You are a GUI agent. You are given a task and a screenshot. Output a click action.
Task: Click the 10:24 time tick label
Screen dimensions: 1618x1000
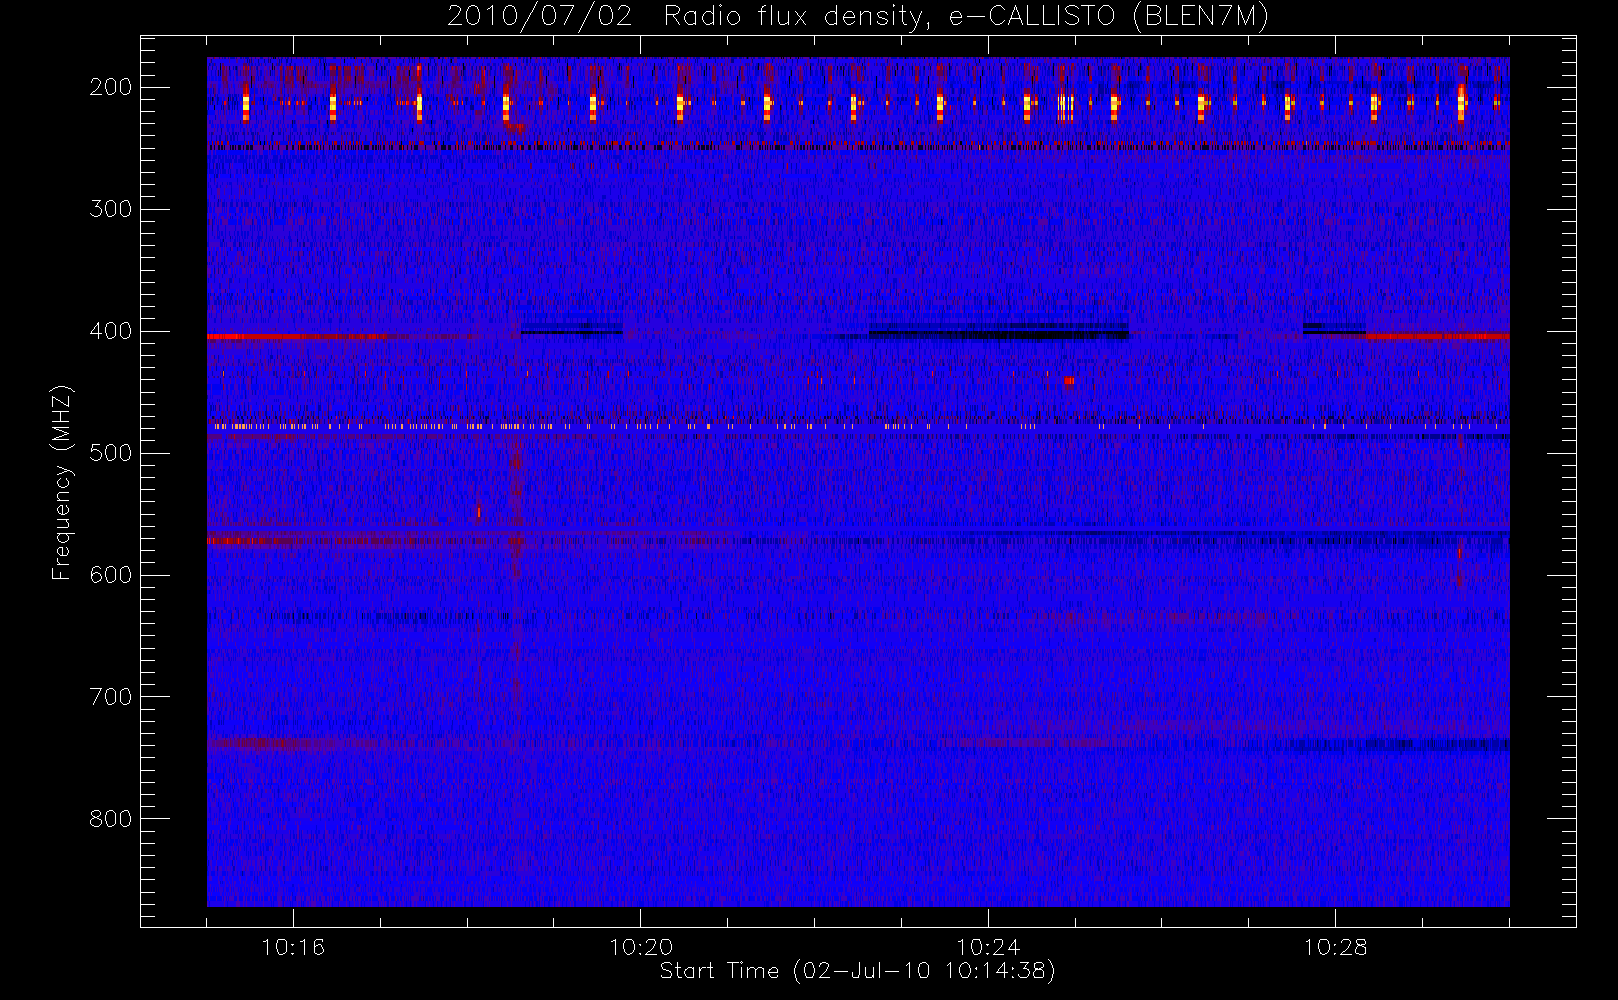(988, 947)
